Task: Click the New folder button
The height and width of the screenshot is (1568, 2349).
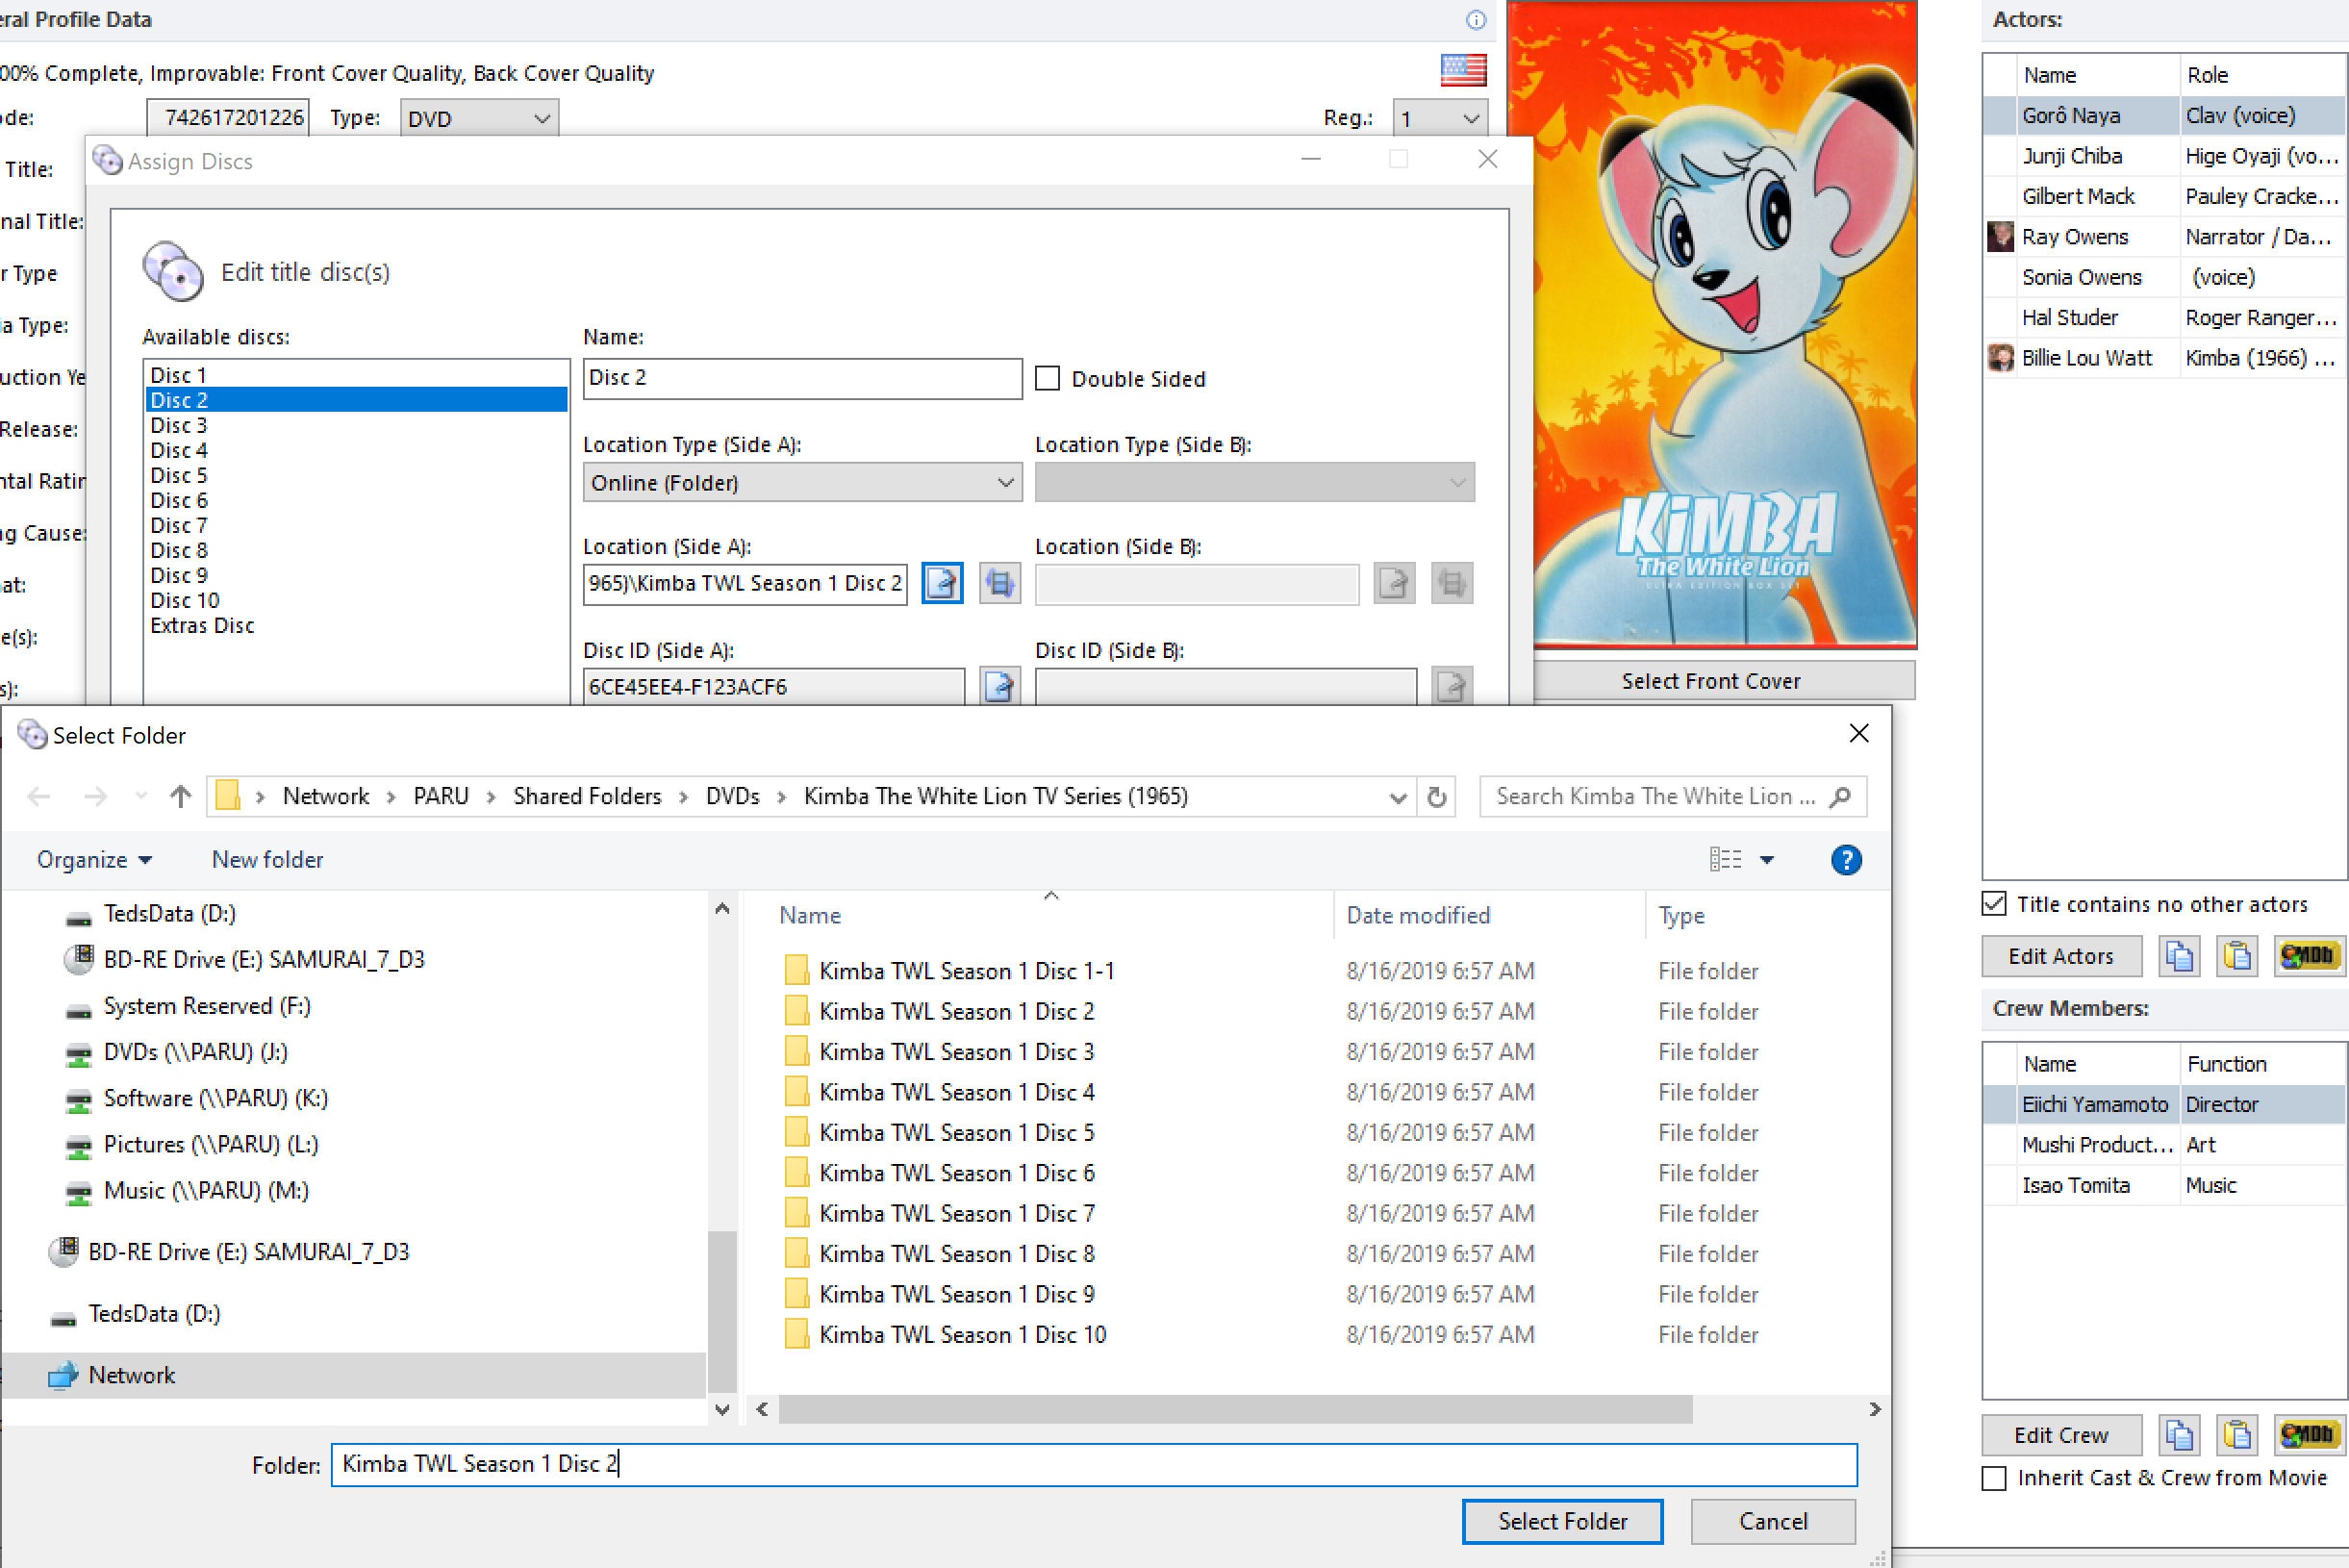Action: [267, 859]
